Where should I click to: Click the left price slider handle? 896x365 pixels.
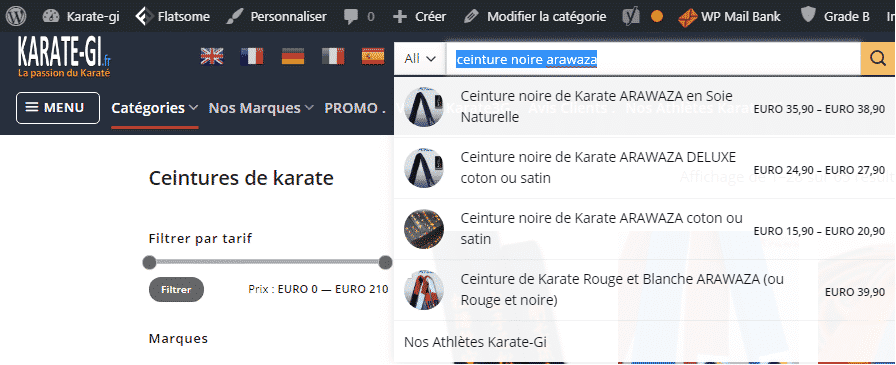[x=149, y=262]
